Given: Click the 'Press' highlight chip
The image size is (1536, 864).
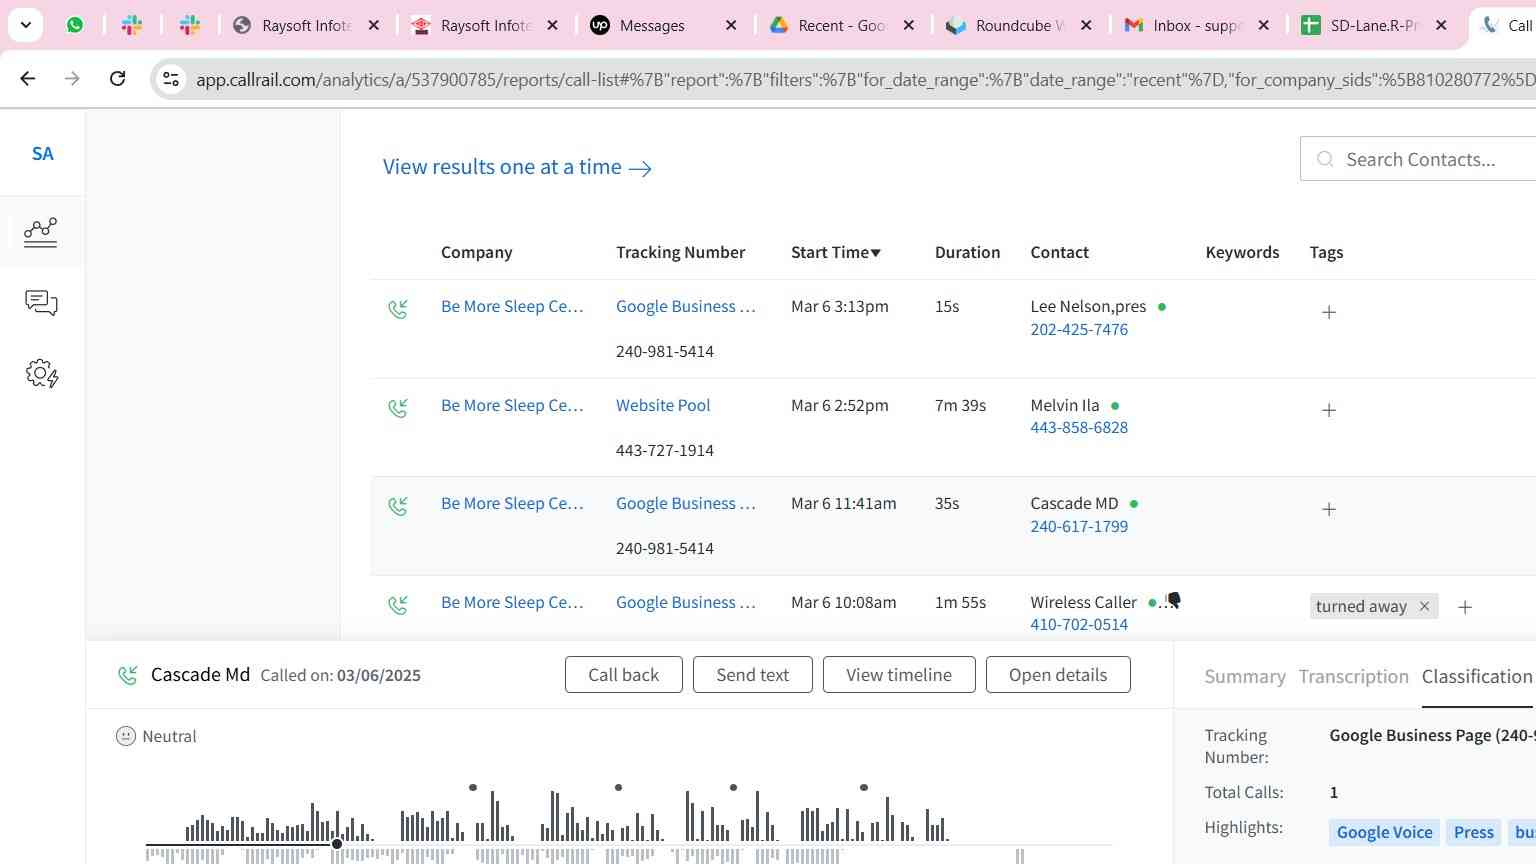Looking at the screenshot, I should click(1473, 832).
